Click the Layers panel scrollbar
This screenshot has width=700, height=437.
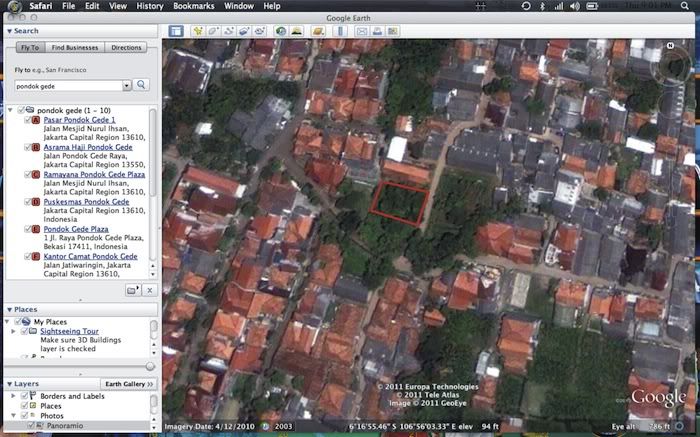[x=154, y=404]
